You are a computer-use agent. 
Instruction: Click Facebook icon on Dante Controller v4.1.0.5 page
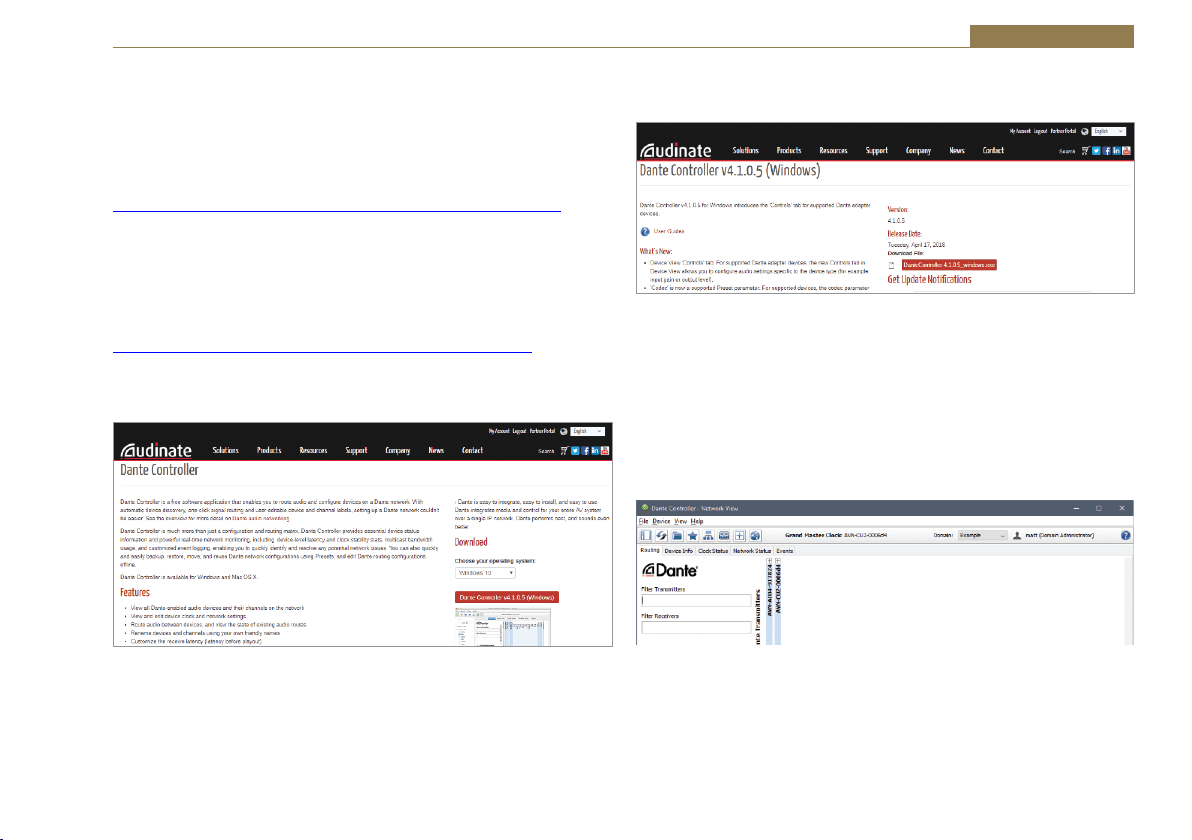pyautogui.click(x=1106, y=151)
